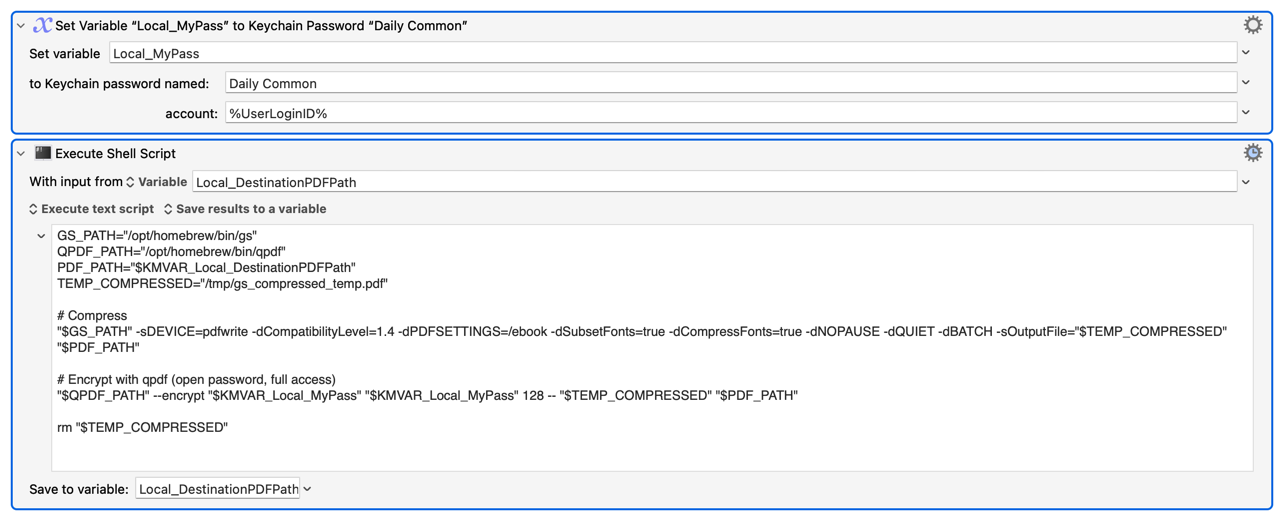Open the Keychain password name dropdown arrow
The height and width of the screenshot is (524, 1284).
coord(1246,83)
